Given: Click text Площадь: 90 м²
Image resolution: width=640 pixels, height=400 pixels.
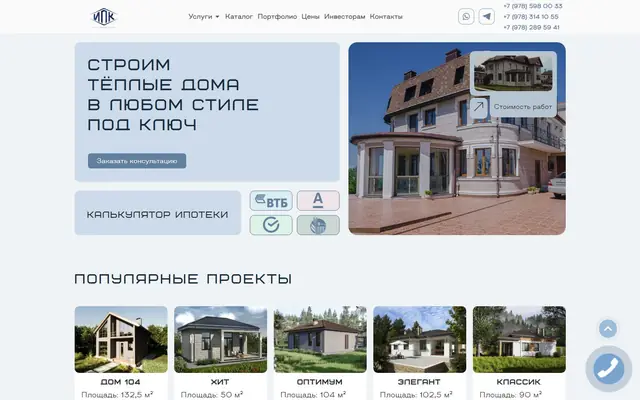Looking at the screenshot, I should point(511,395).
